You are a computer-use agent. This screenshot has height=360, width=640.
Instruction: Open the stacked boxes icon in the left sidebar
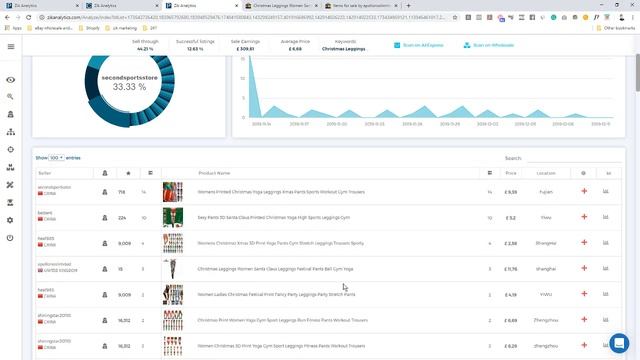11,167
